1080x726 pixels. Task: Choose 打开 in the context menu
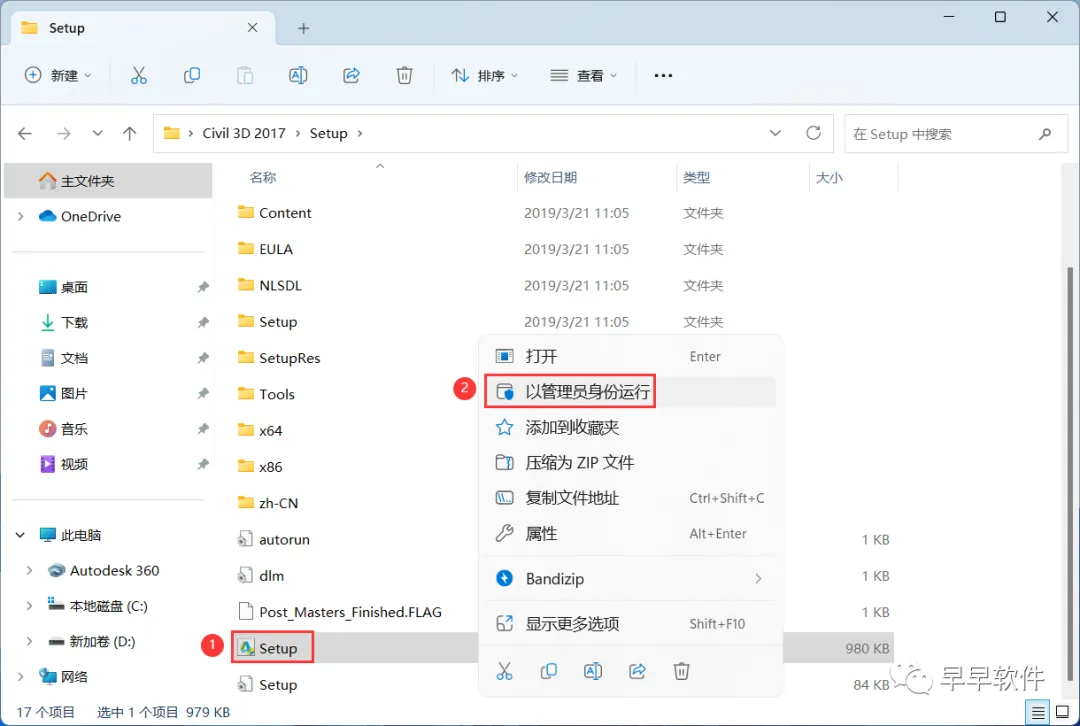(x=630, y=356)
